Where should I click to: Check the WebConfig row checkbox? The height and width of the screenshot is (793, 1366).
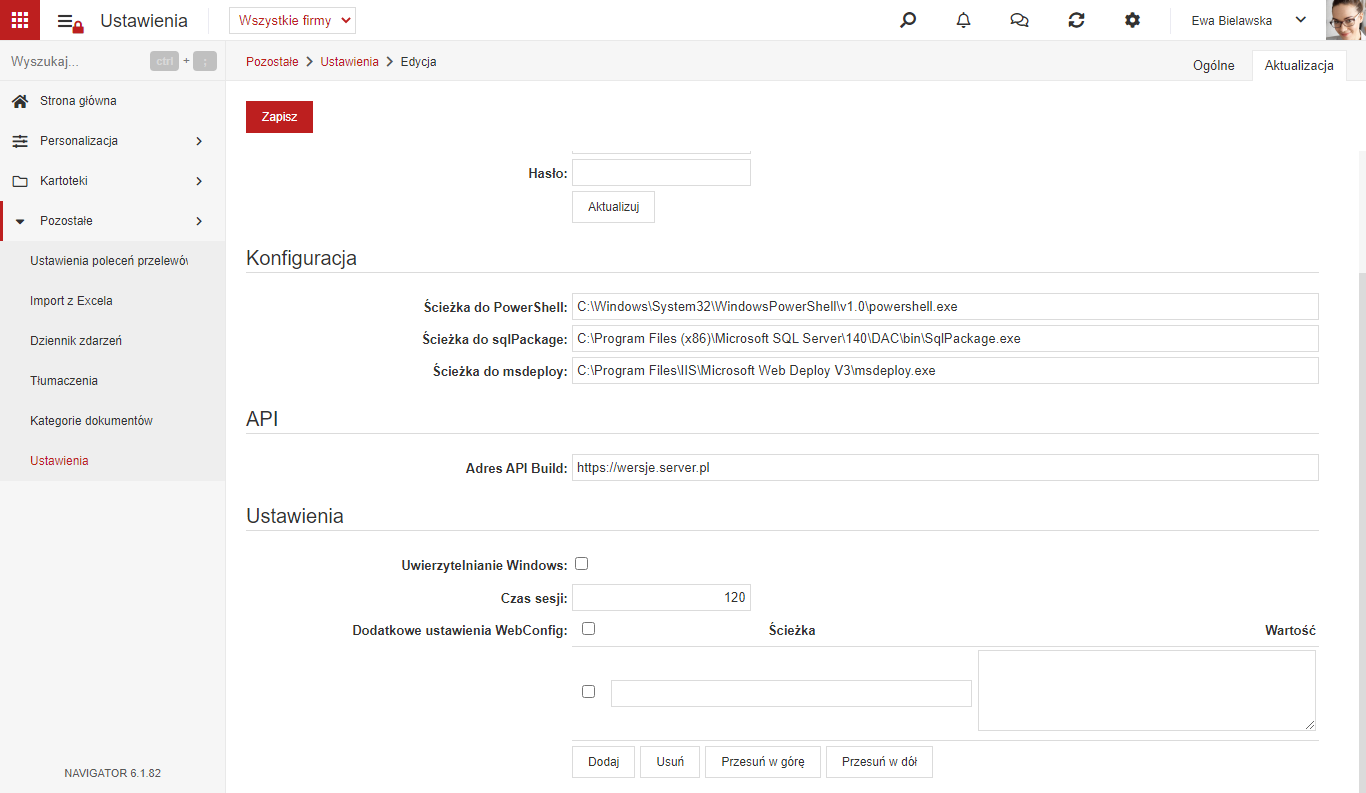(x=588, y=691)
